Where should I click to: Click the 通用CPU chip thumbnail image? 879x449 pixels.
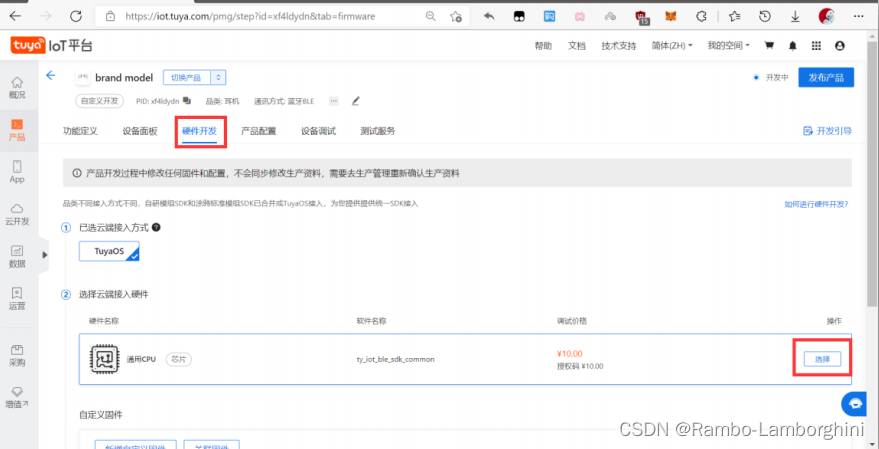pos(104,359)
